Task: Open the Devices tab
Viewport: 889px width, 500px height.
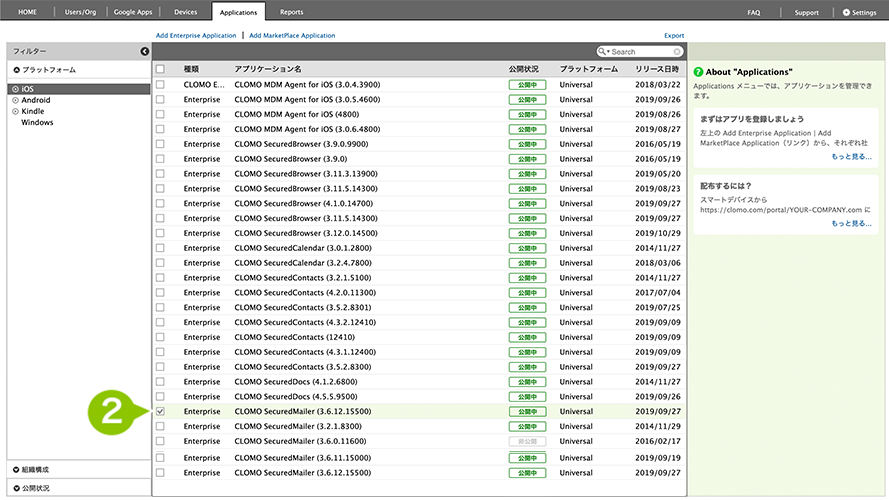Action: click(185, 12)
